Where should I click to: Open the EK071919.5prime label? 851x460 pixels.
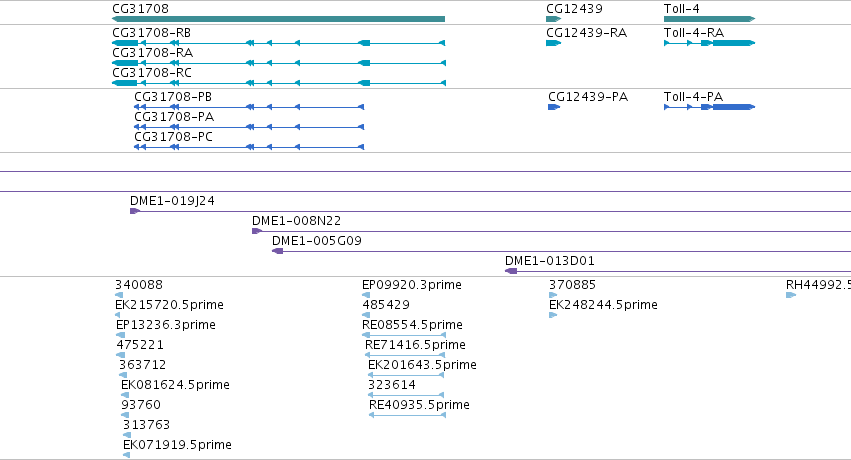pos(177,445)
